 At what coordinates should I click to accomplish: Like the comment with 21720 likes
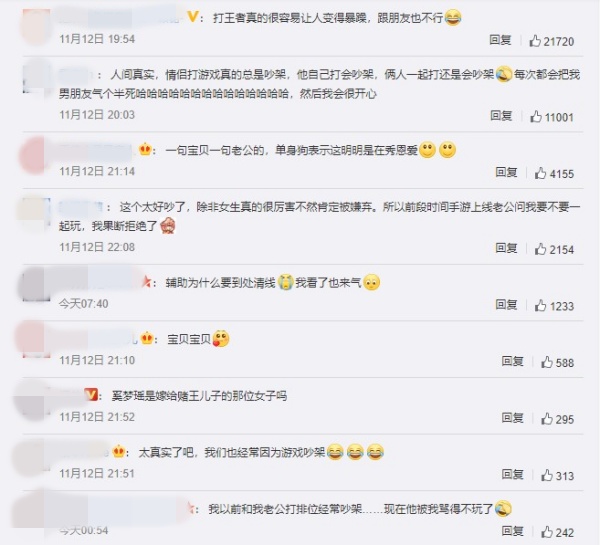(x=535, y=41)
